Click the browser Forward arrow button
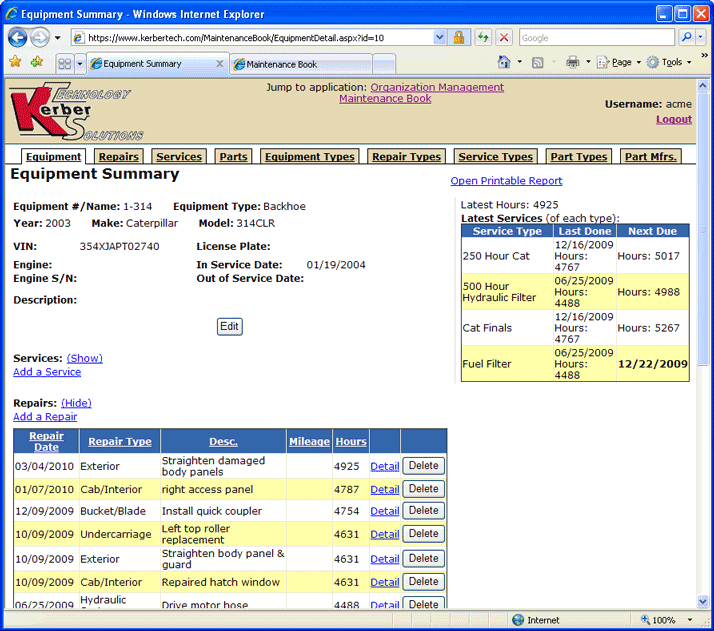The width and height of the screenshot is (714, 631). pyautogui.click(x=40, y=37)
